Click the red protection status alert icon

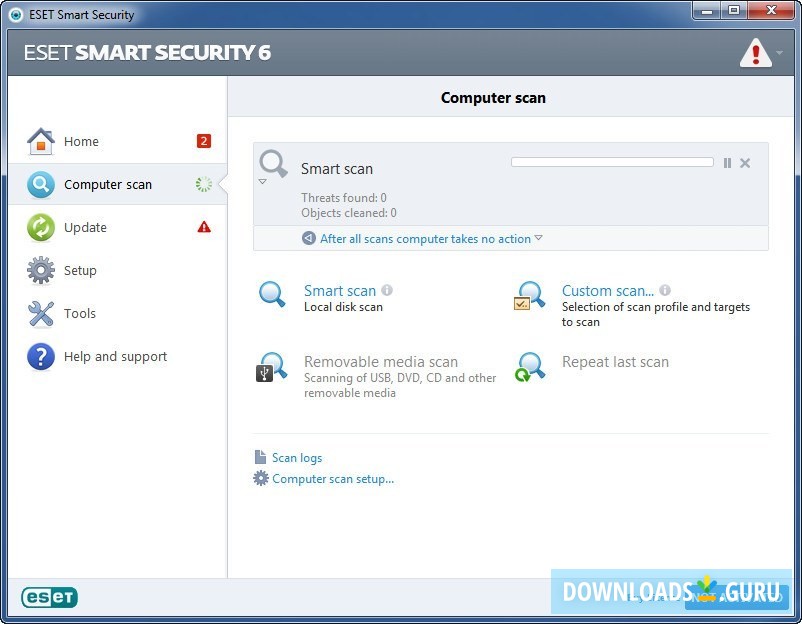tap(755, 53)
